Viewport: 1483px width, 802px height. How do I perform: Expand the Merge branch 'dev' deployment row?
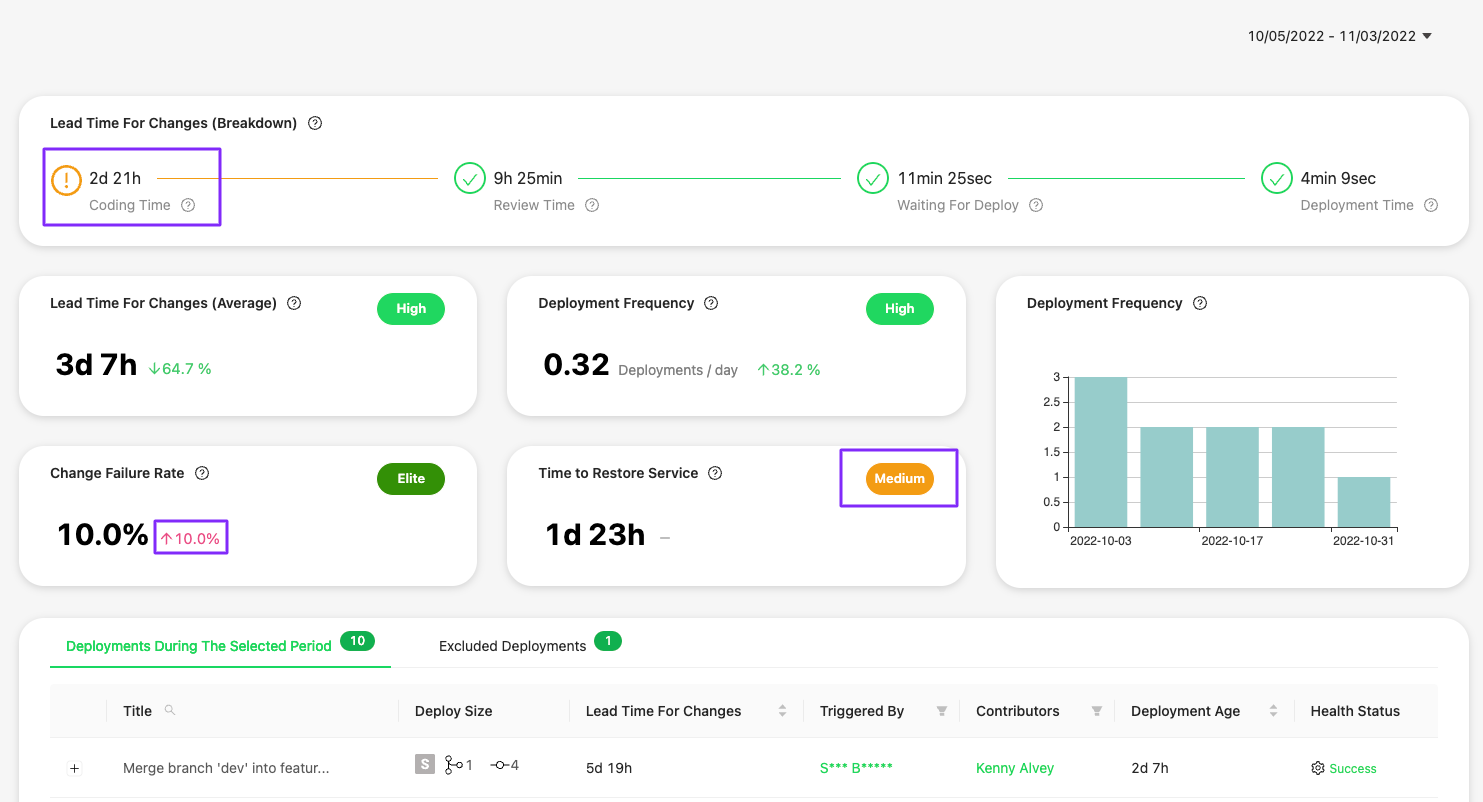pyautogui.click(x=74, y=768)
